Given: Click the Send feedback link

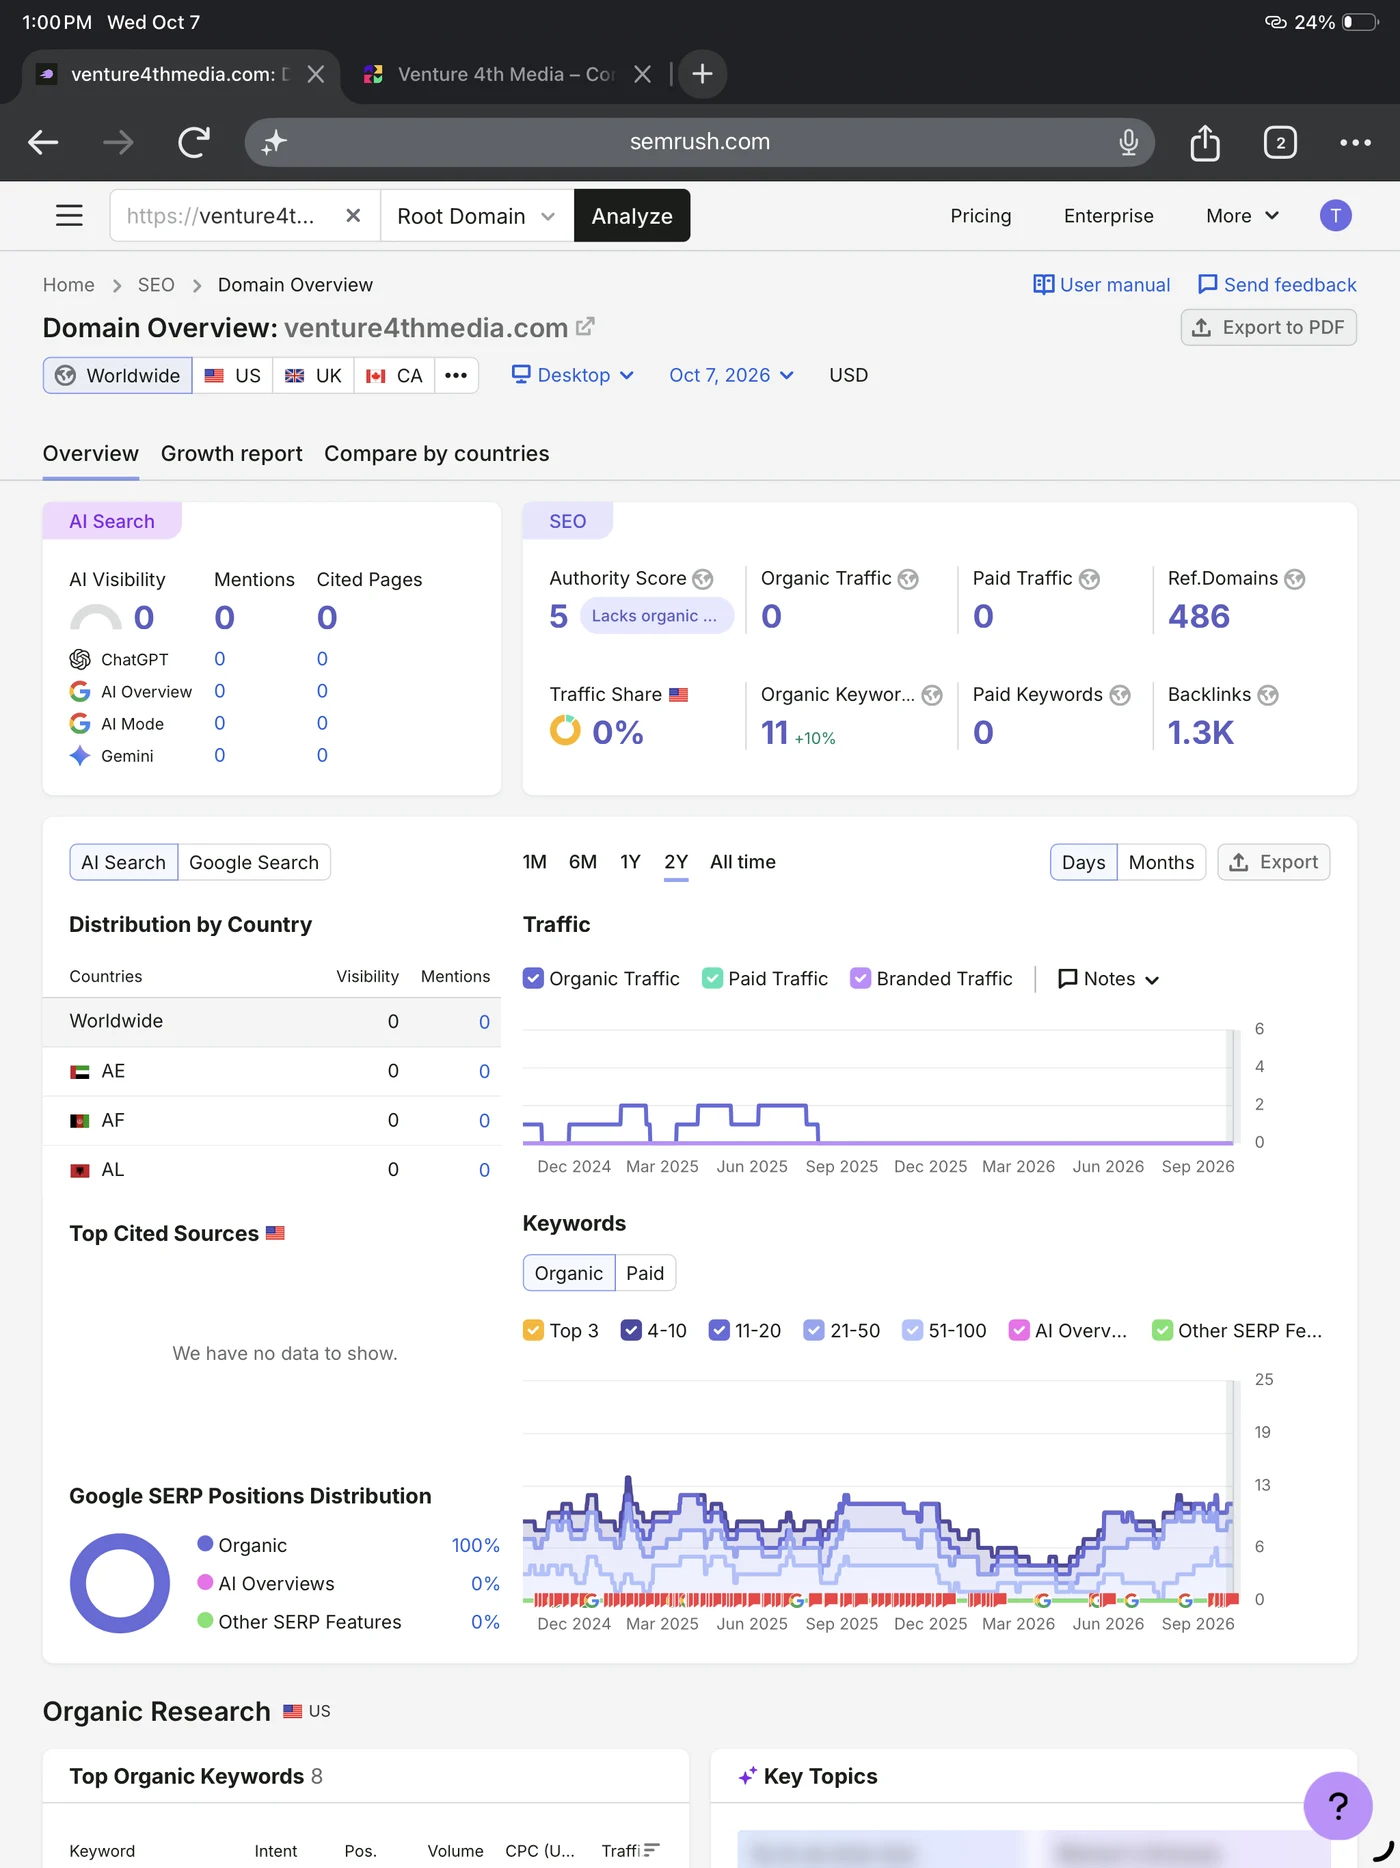Looking at the screenshot, I should coord(1277,285).
